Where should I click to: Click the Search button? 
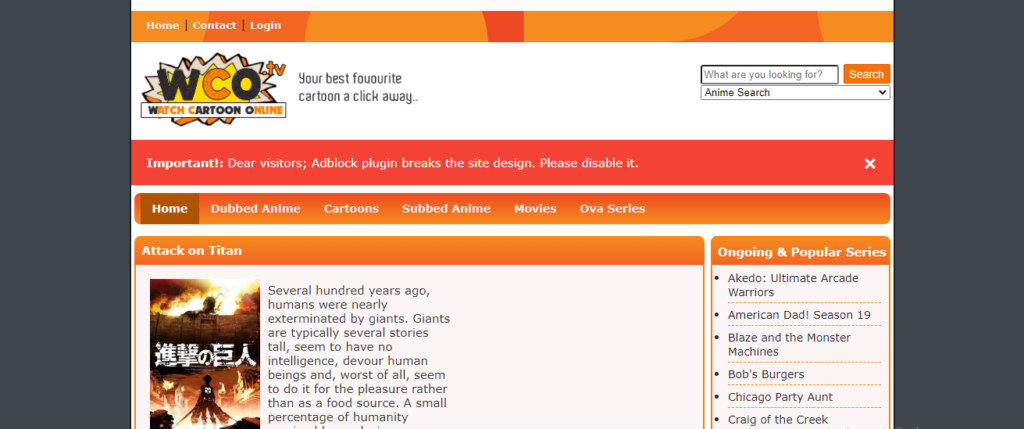tap(866, 74)
